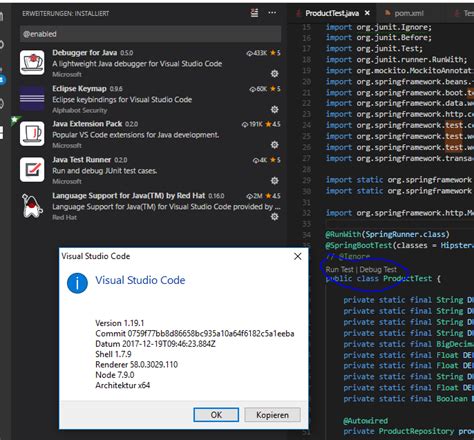
Task: Click the public class ProductTest declaration
Action: [383, 279]
